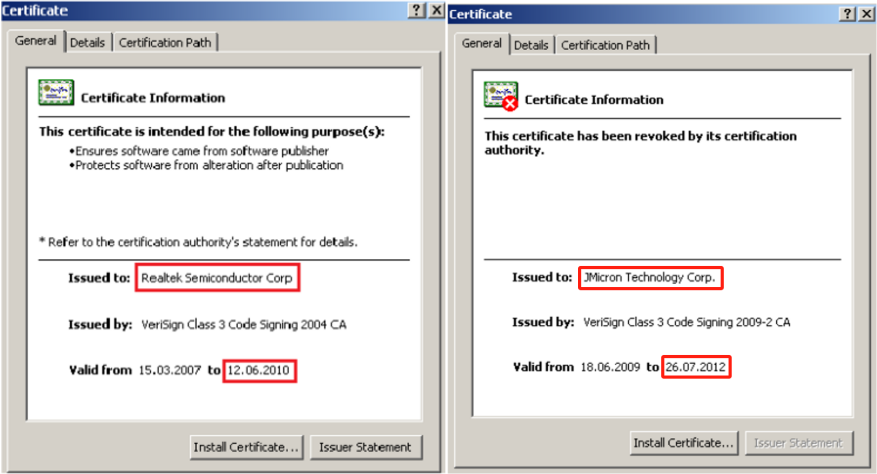Viewport: 877px width, 474px height.
Task: View Certification Path tab in revoked JMicron dialog
Action: [605, 45]
